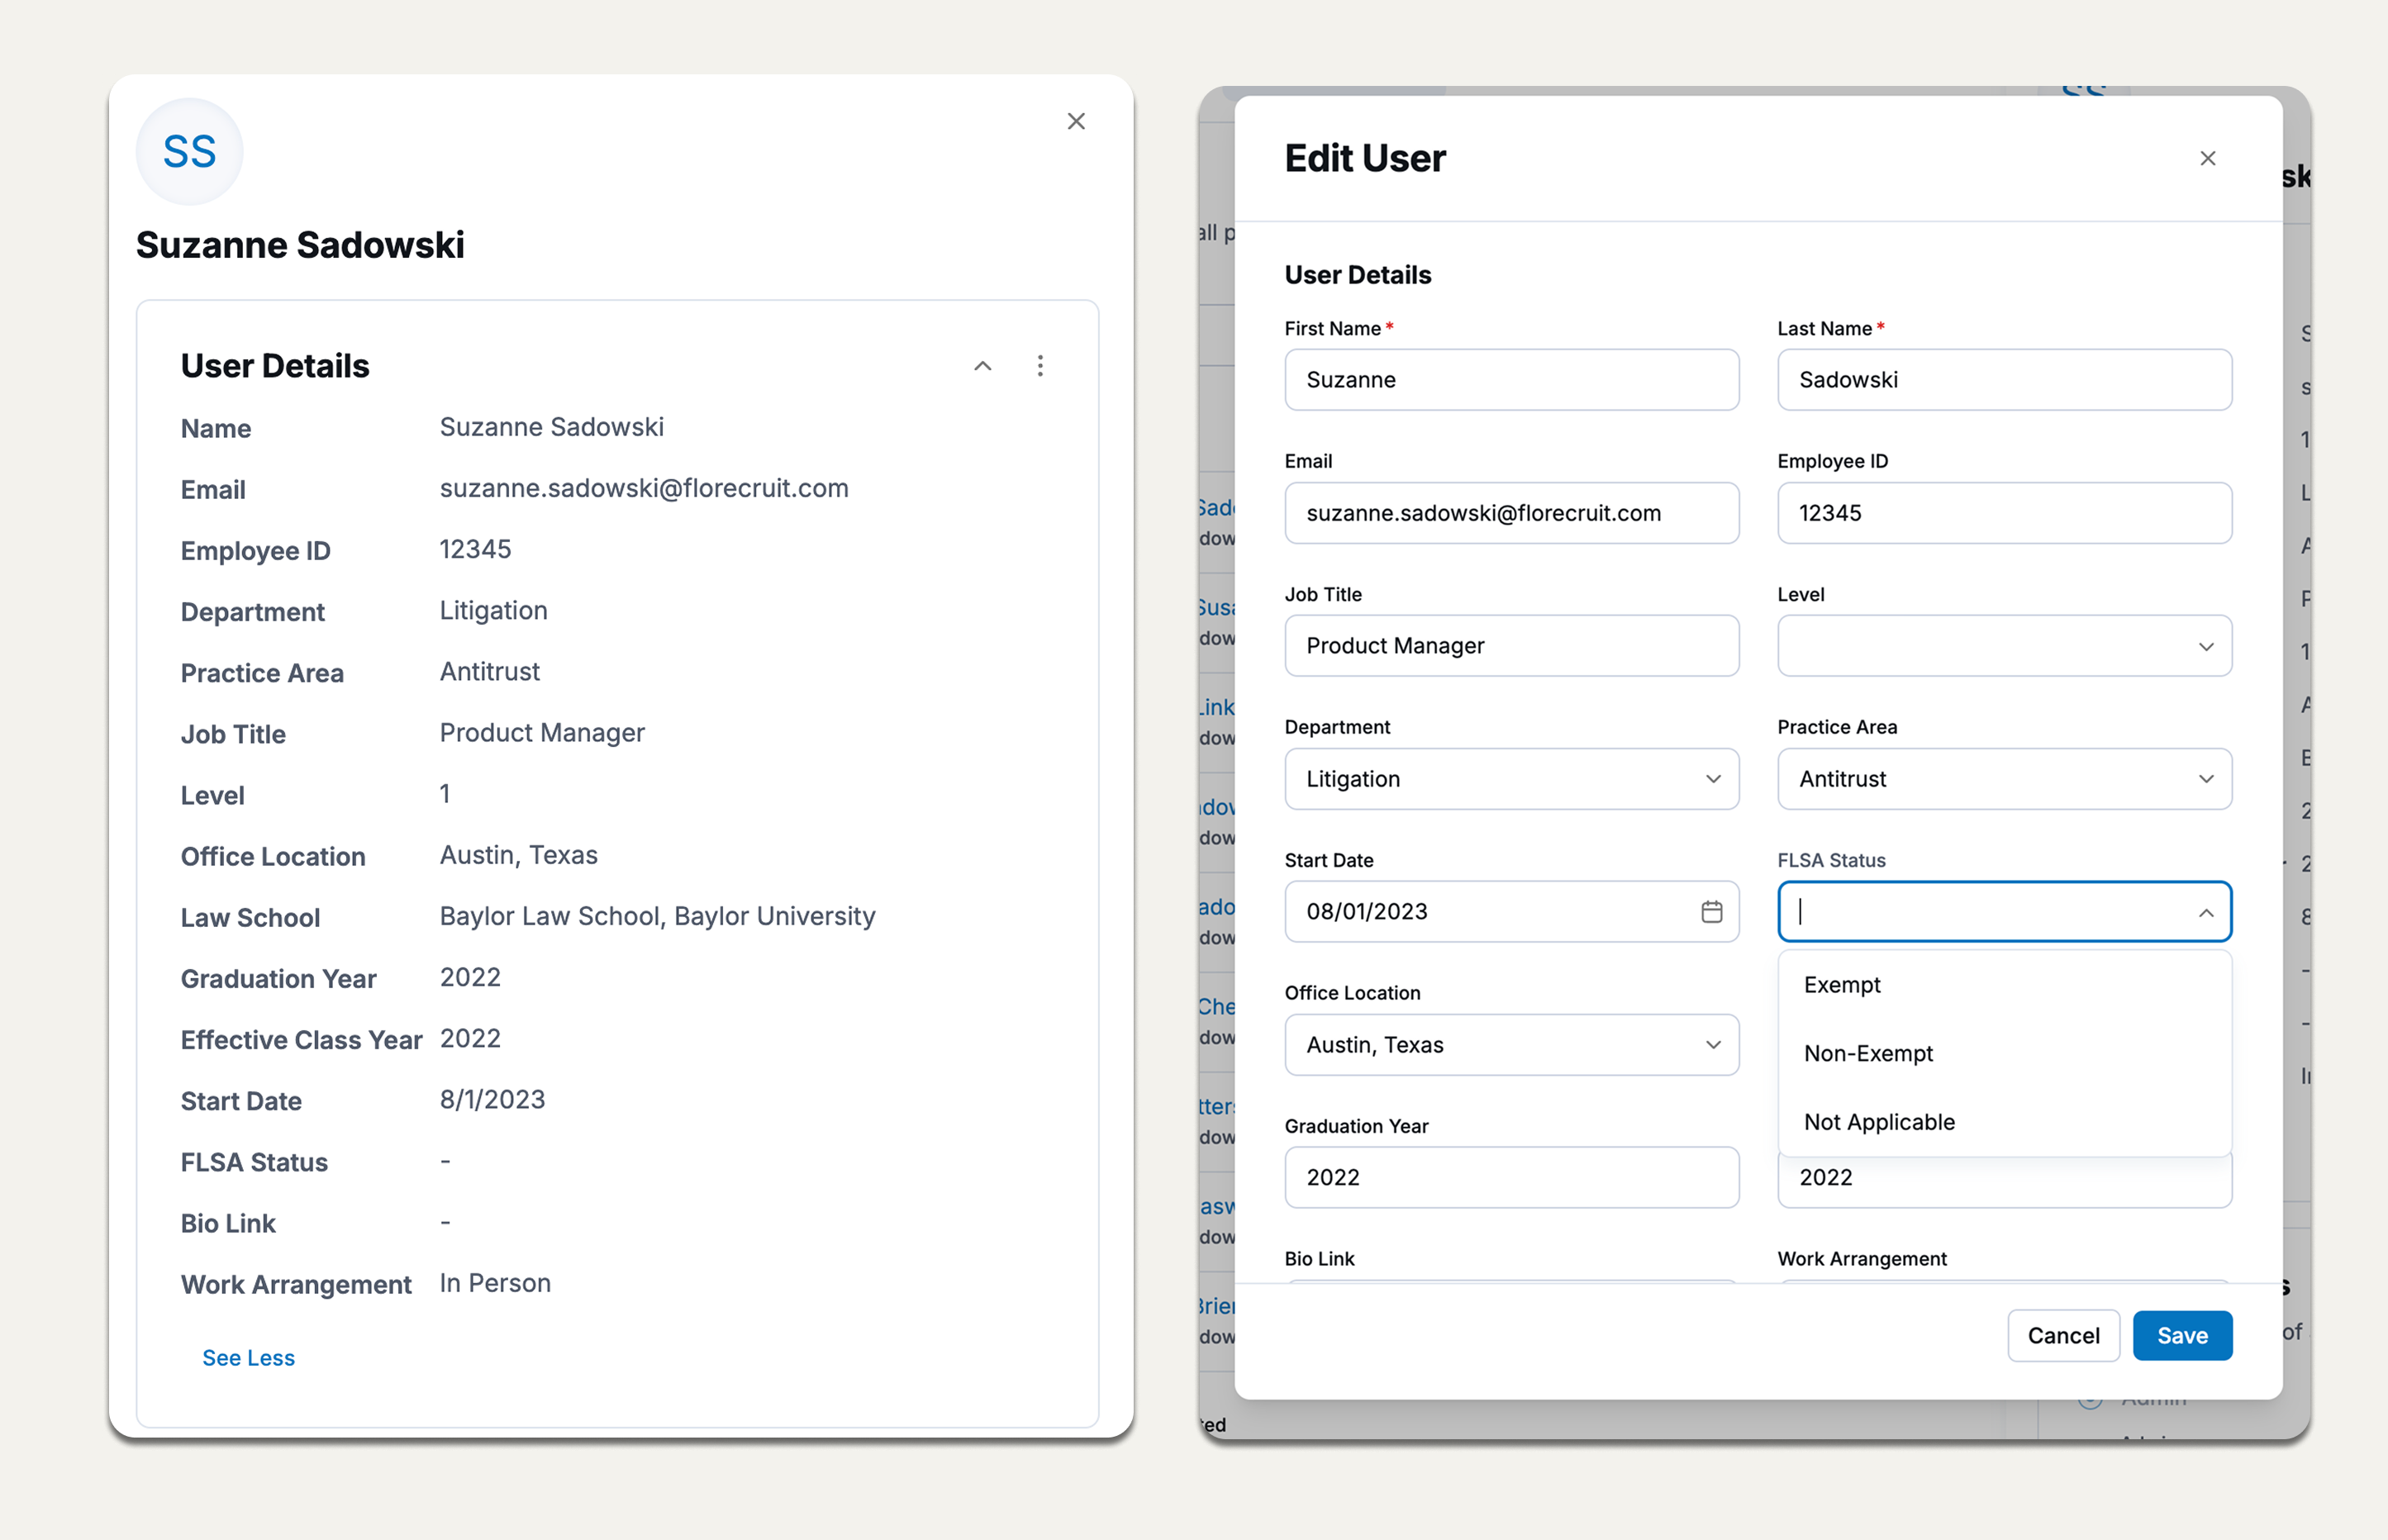Open the Start Date calendar picker icon

1712,912
